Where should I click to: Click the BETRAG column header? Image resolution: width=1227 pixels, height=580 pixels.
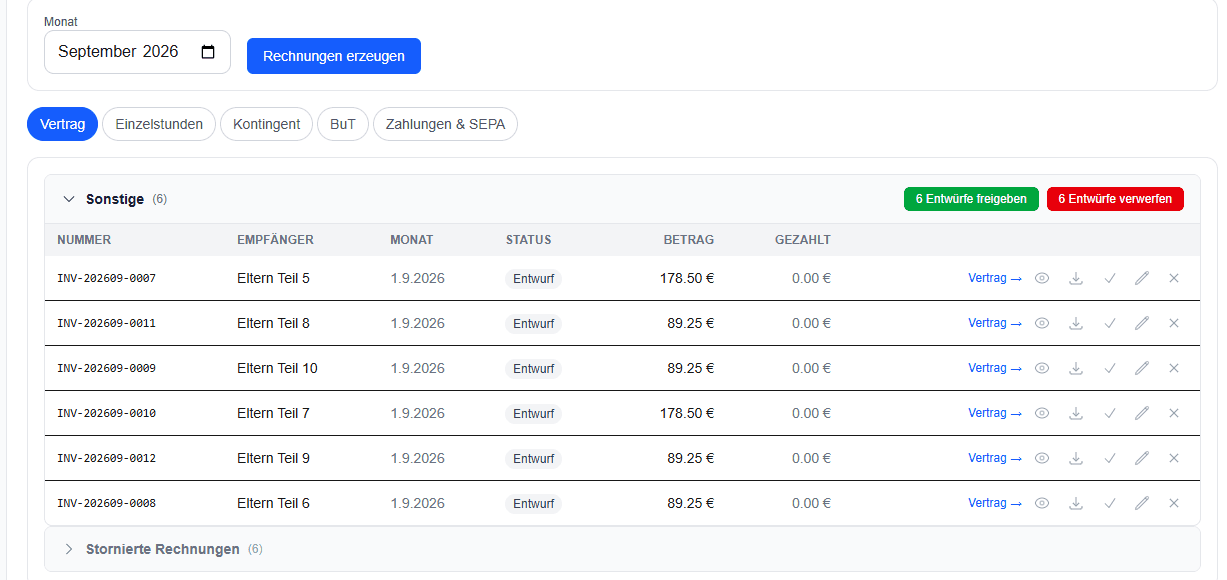coord(689,240)
